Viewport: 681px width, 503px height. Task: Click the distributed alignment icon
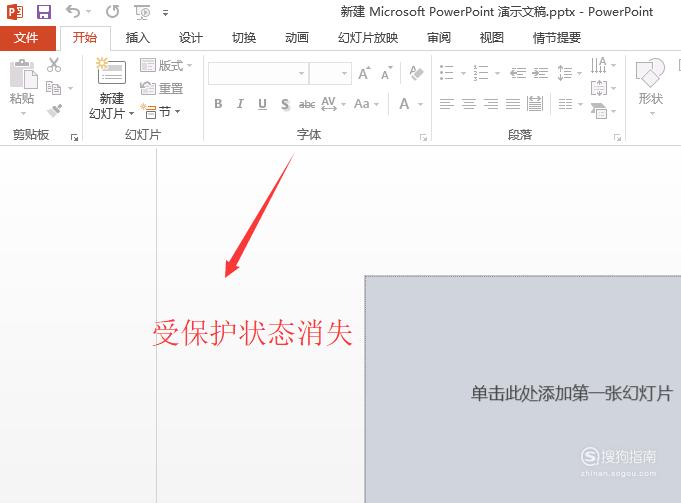[535, 104]
